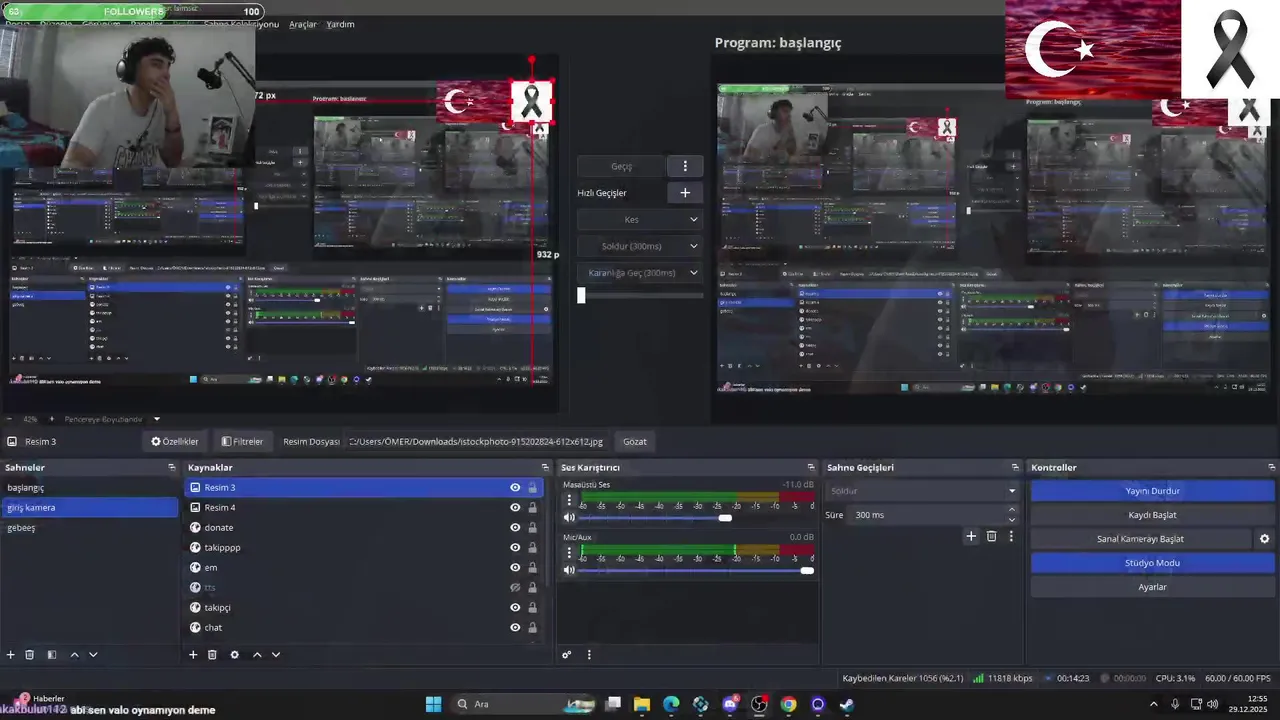The height and width of the screenshot is (720, 1280).
Task: Add a new scene with the plus icon
Action: 11,655
